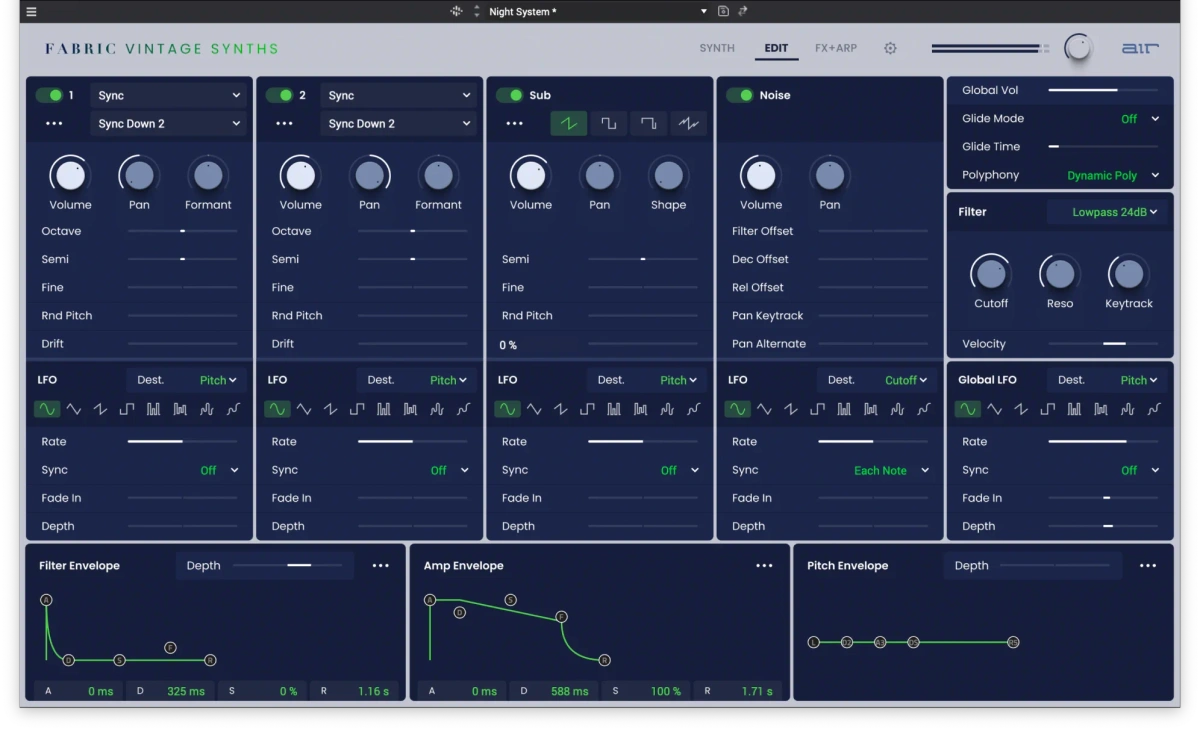Open the Filter Envelope three-dot menu
The width and height of the screenshot is (1200, 731).
[x=381, y=566]
